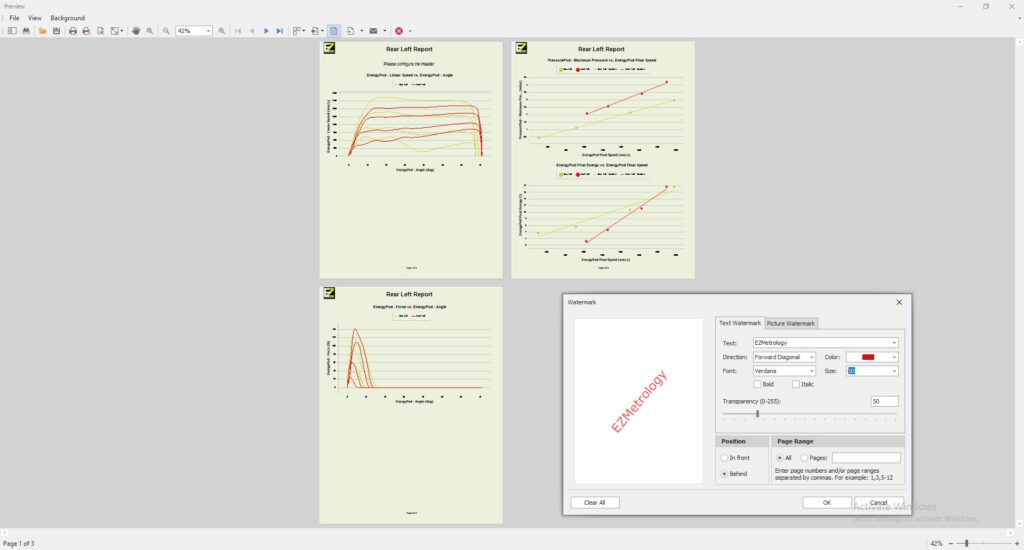
Task: Go to next page arrow
Action: [x=266, y=31]
